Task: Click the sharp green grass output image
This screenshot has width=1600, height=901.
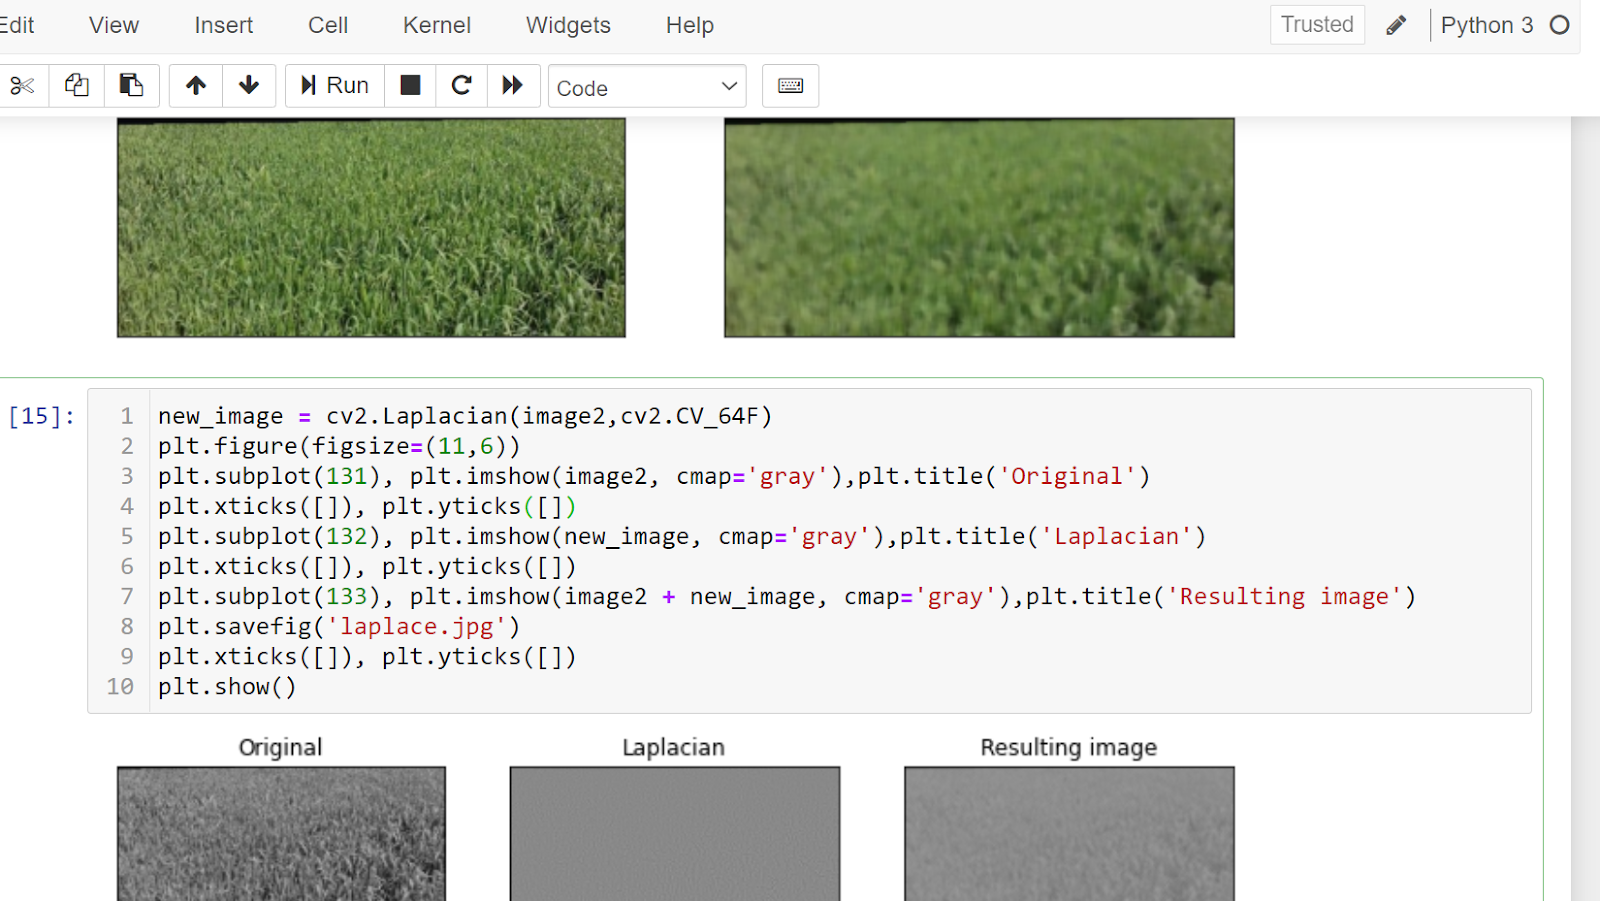Action: tap(371, 227)
